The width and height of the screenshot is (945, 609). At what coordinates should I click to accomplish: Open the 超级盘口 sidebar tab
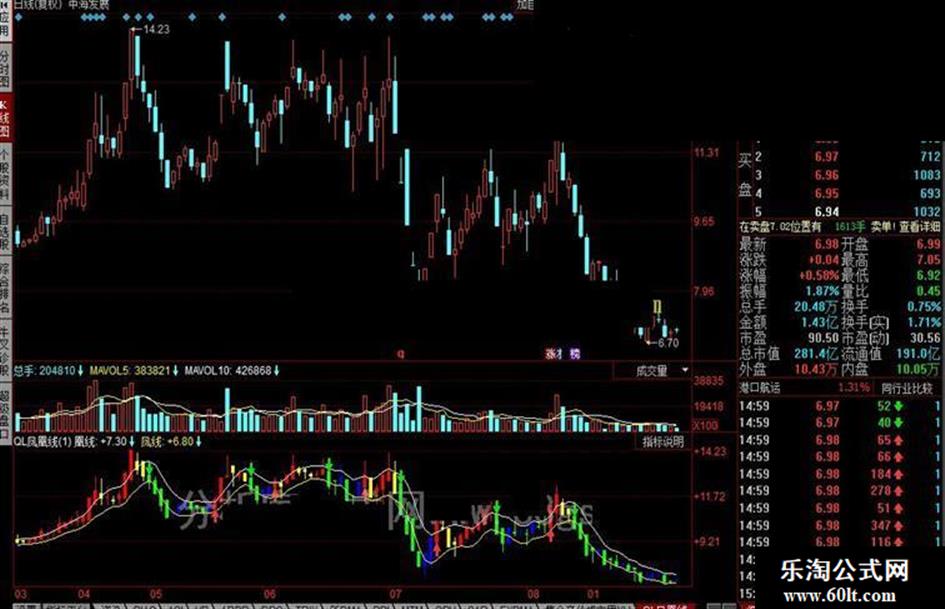coord(5,414)
